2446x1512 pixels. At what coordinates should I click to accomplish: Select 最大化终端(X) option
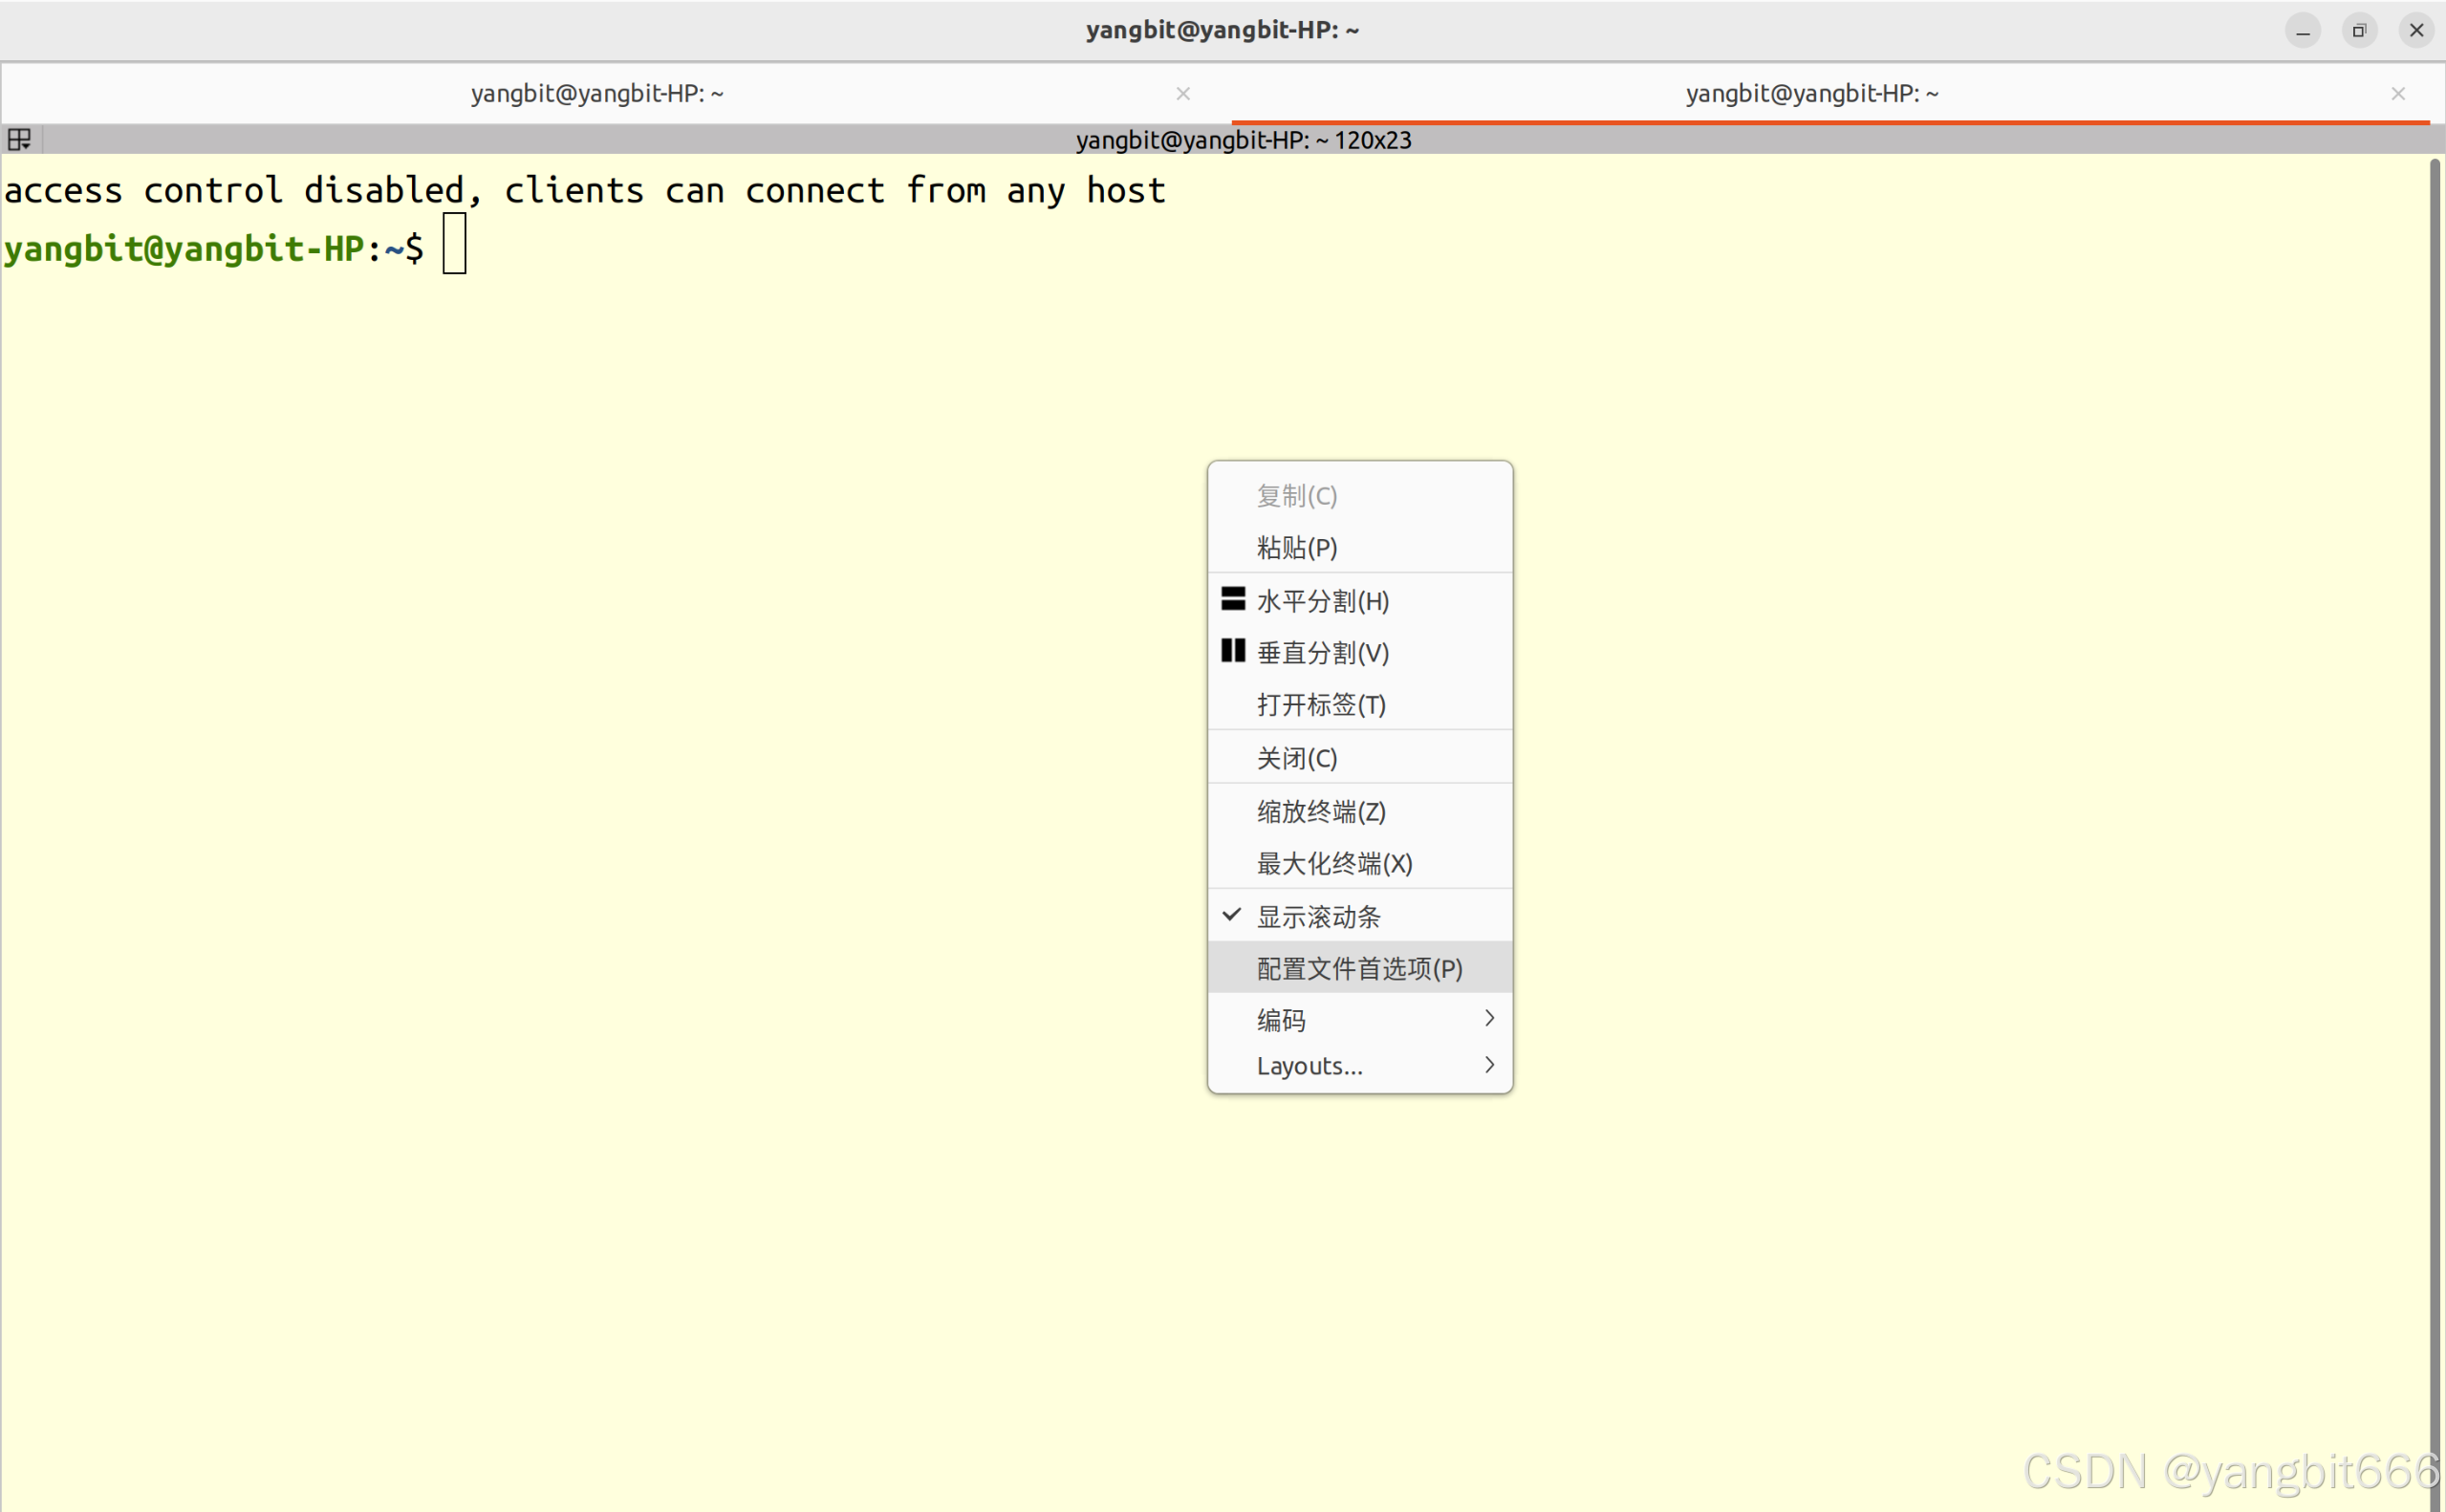click(x=1333, y=862)
